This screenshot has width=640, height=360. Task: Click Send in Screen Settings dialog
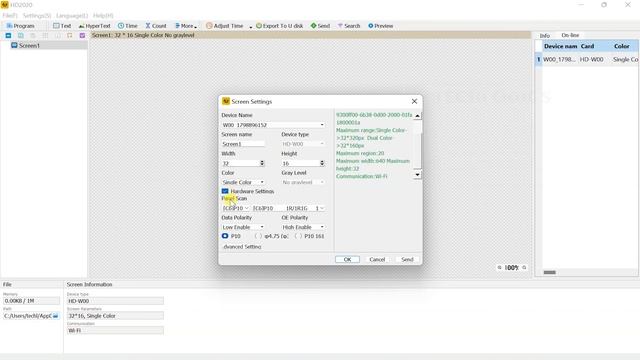(407, 259)
